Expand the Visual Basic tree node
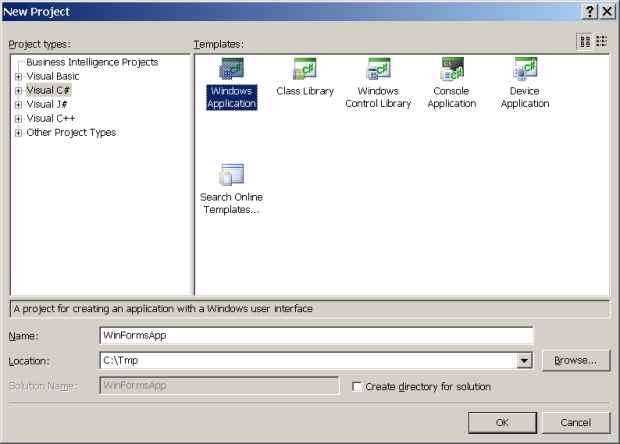This screenshot has height=444, width=620. click(x=18, y=76)
